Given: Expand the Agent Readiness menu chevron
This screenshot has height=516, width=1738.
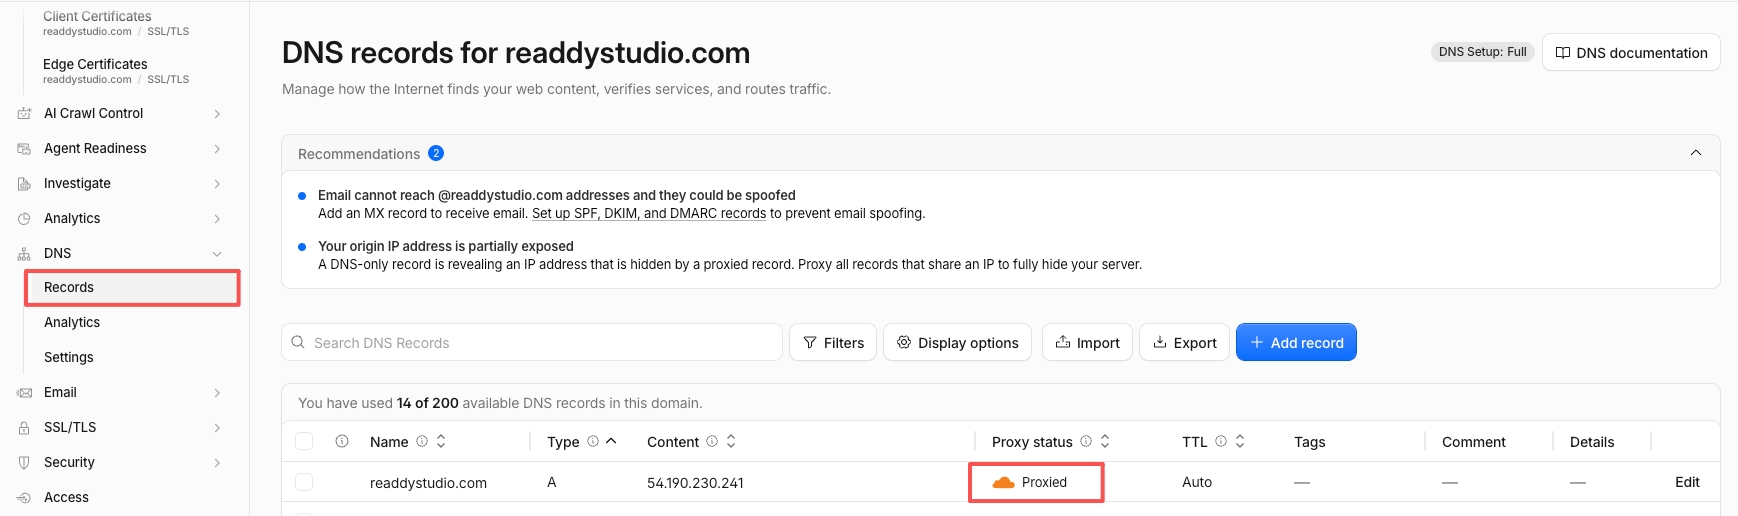Looking at the screenshot, I should pyautogui.click(x=217, y=149).
